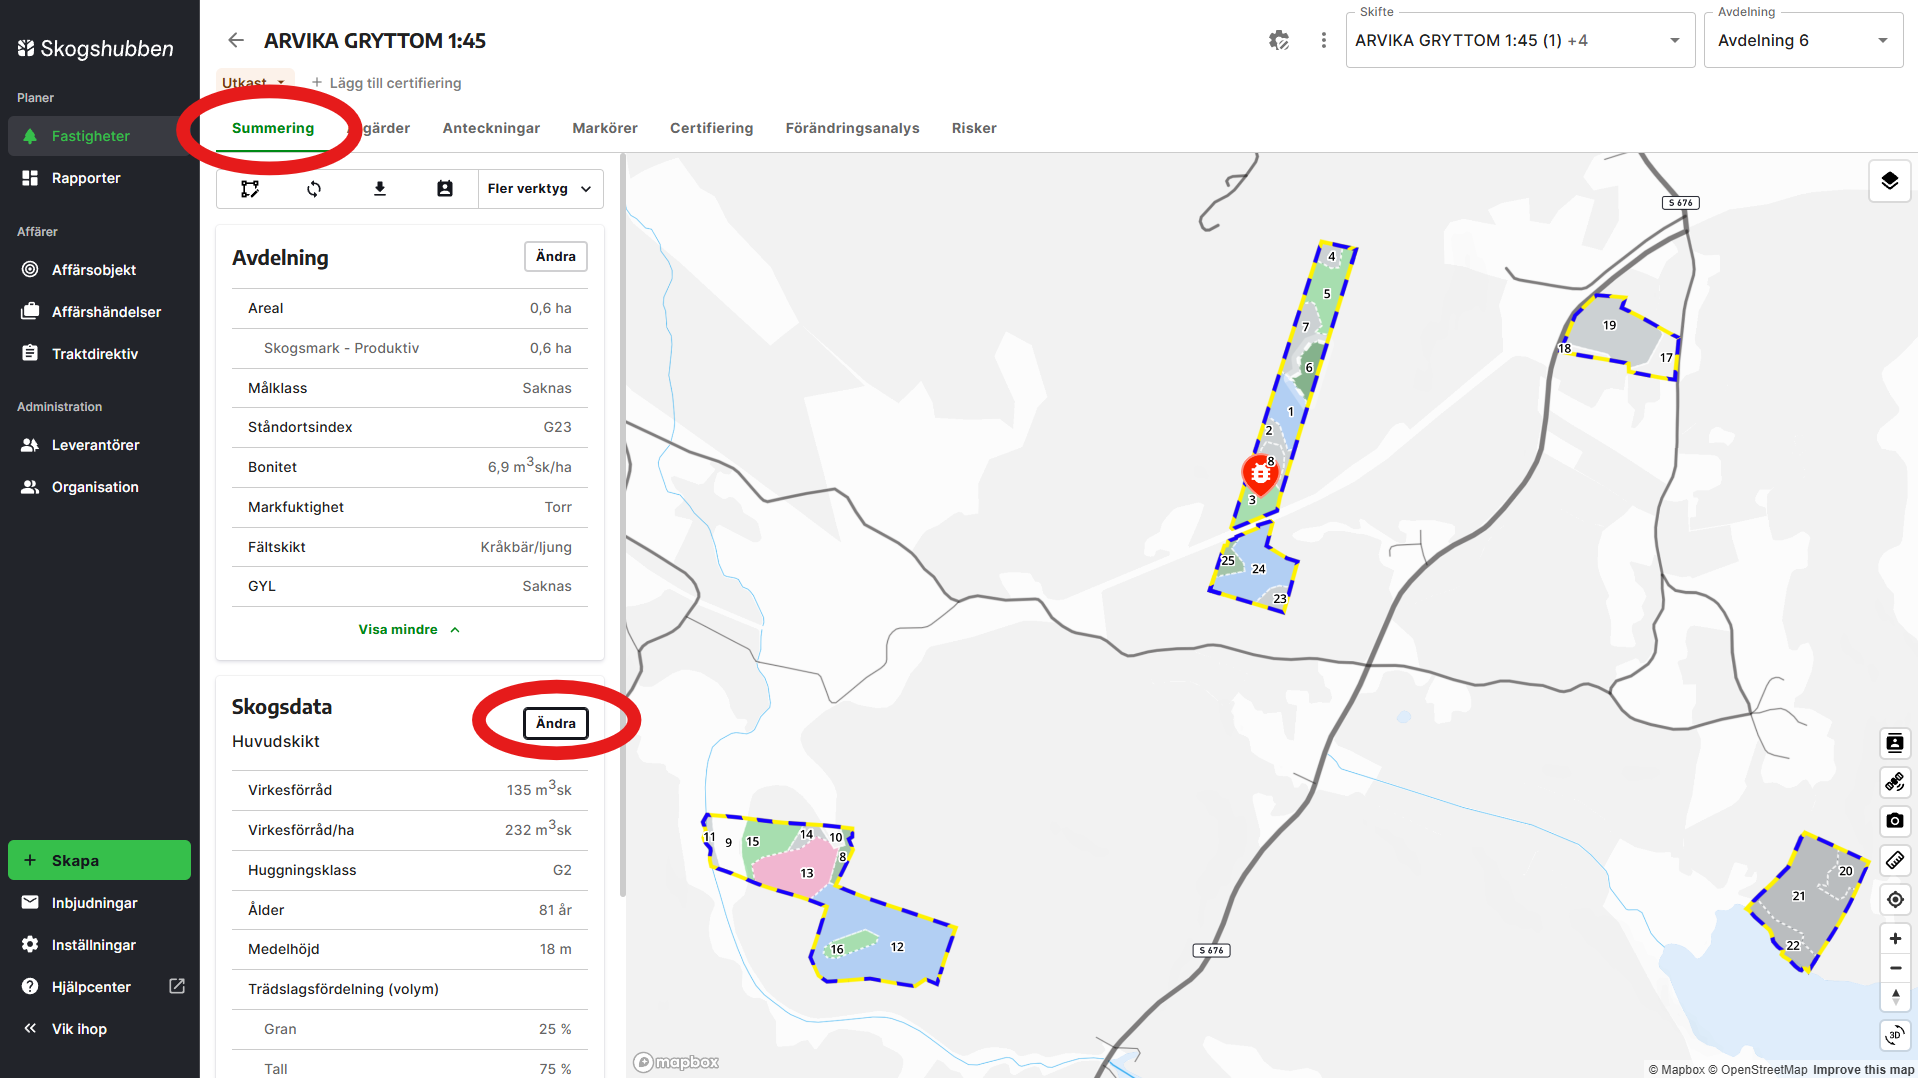The width and height of the screenshot is (1918, 1078).
Task: Collapse the sidebar with Vik ihop
Action: tap(100, 1029)
